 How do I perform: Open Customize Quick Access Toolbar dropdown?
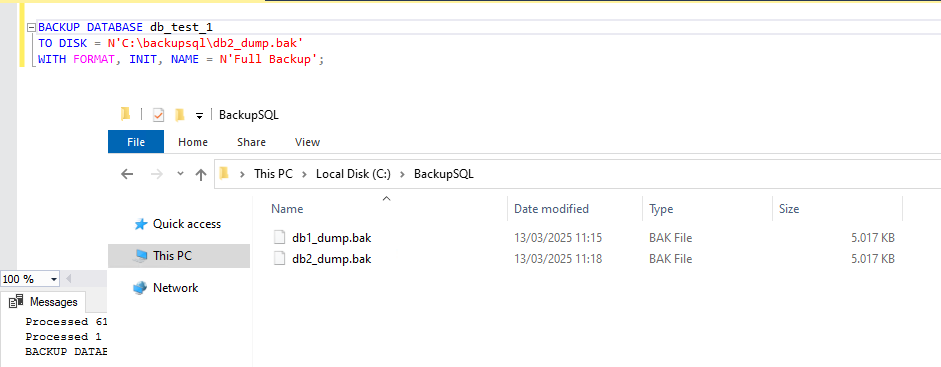[200, 115]
